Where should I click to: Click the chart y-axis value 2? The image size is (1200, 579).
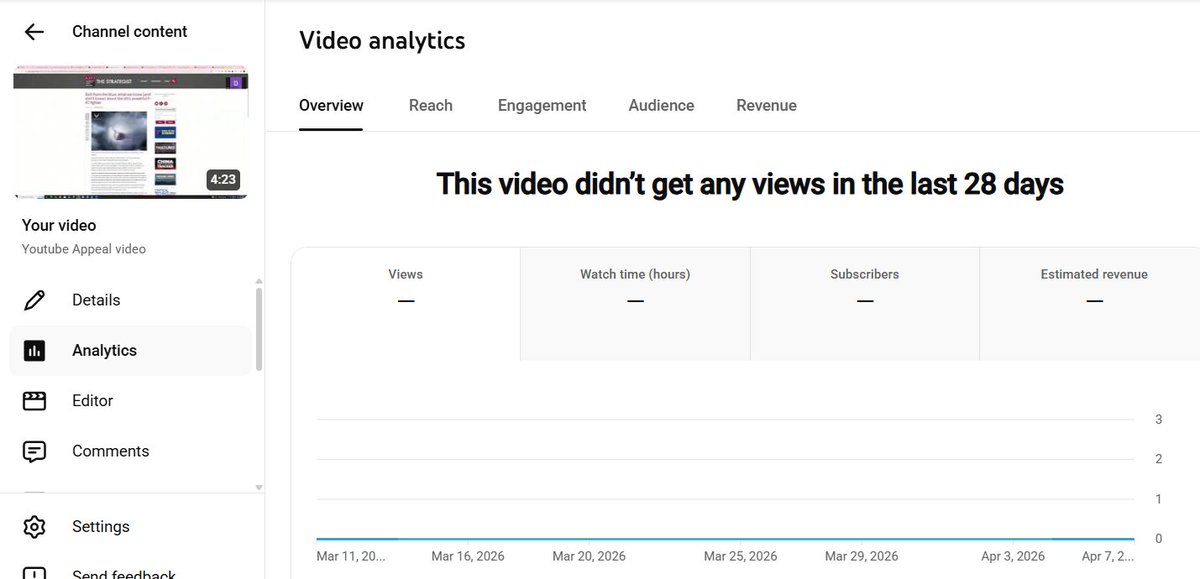point(1159,460)
